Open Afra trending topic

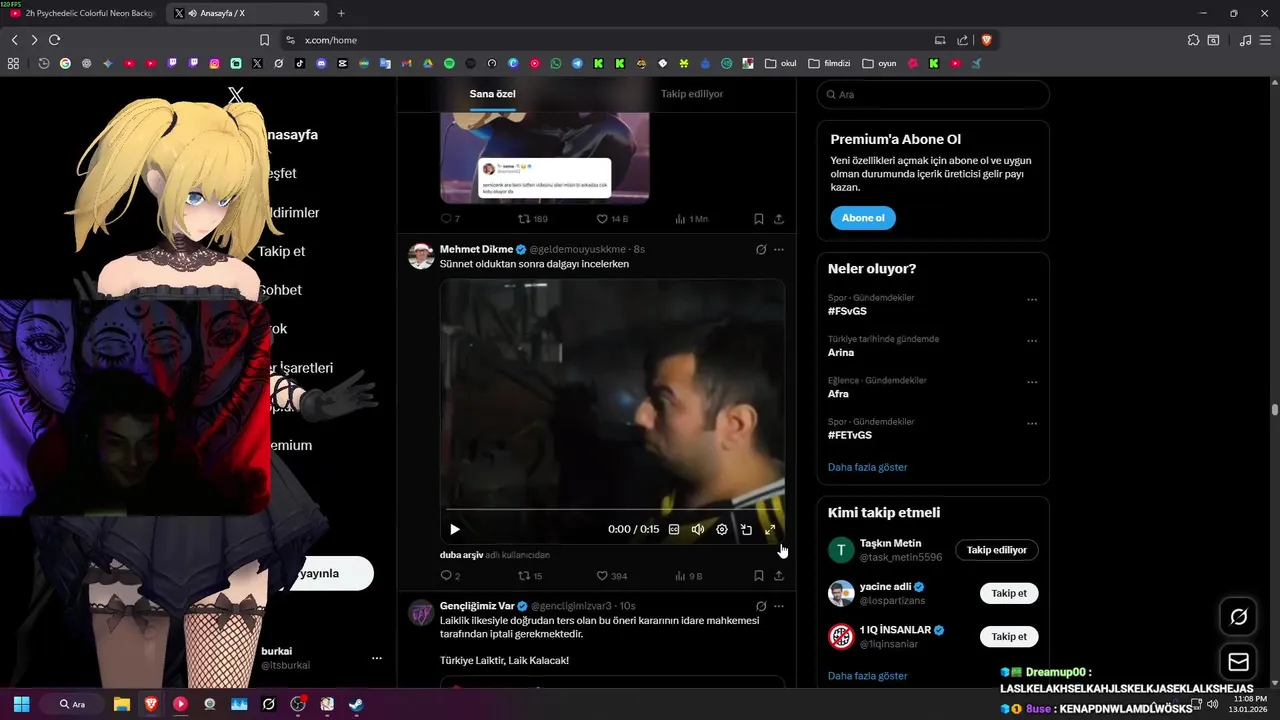click(x=838, y=394)
